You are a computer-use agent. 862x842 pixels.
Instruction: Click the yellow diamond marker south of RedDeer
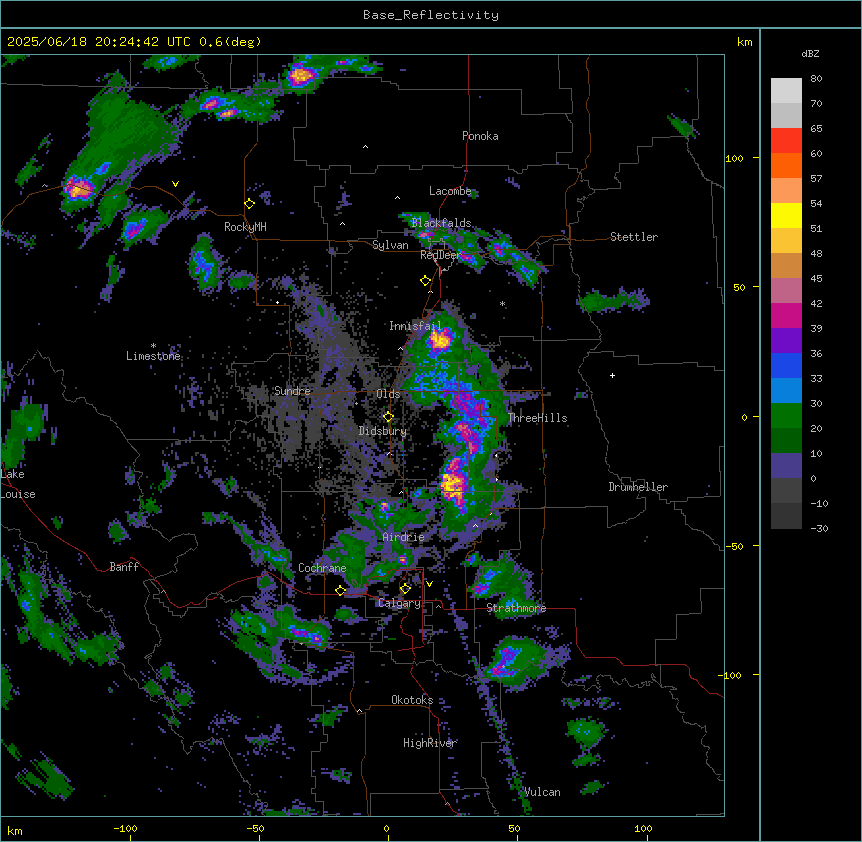coord(425,281)
